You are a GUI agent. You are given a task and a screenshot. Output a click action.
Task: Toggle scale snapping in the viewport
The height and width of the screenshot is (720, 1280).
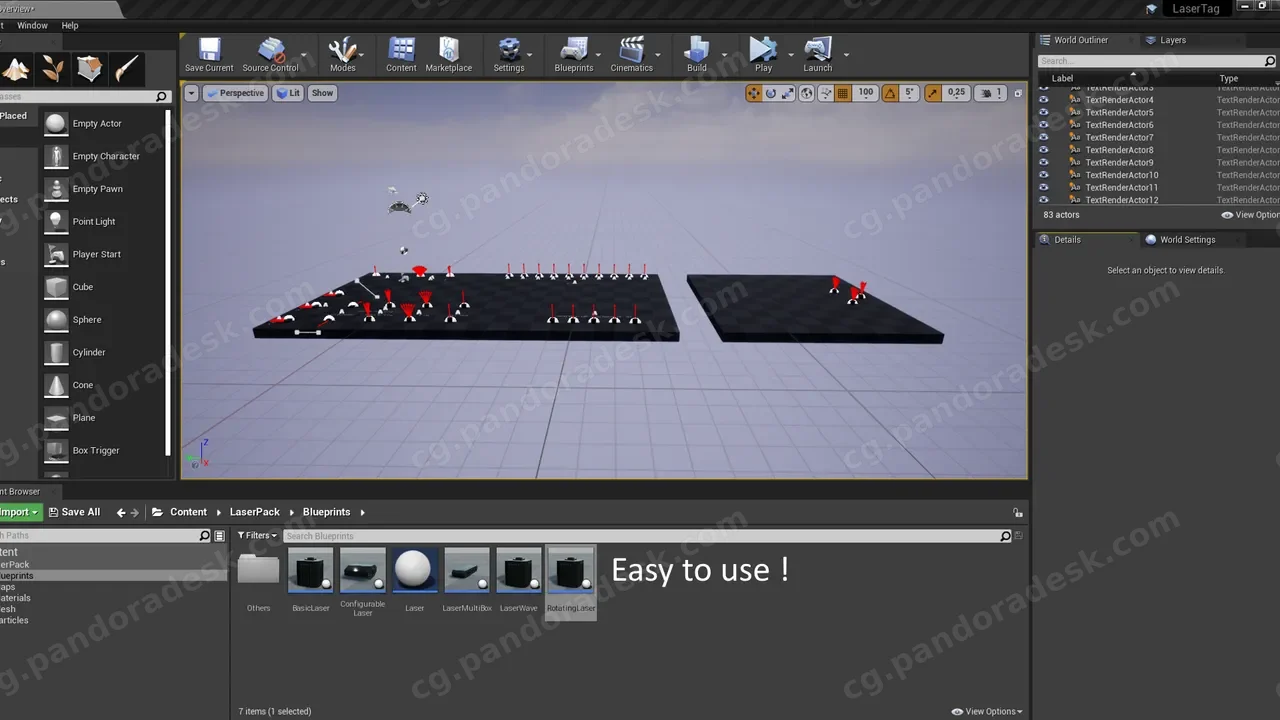933,93
